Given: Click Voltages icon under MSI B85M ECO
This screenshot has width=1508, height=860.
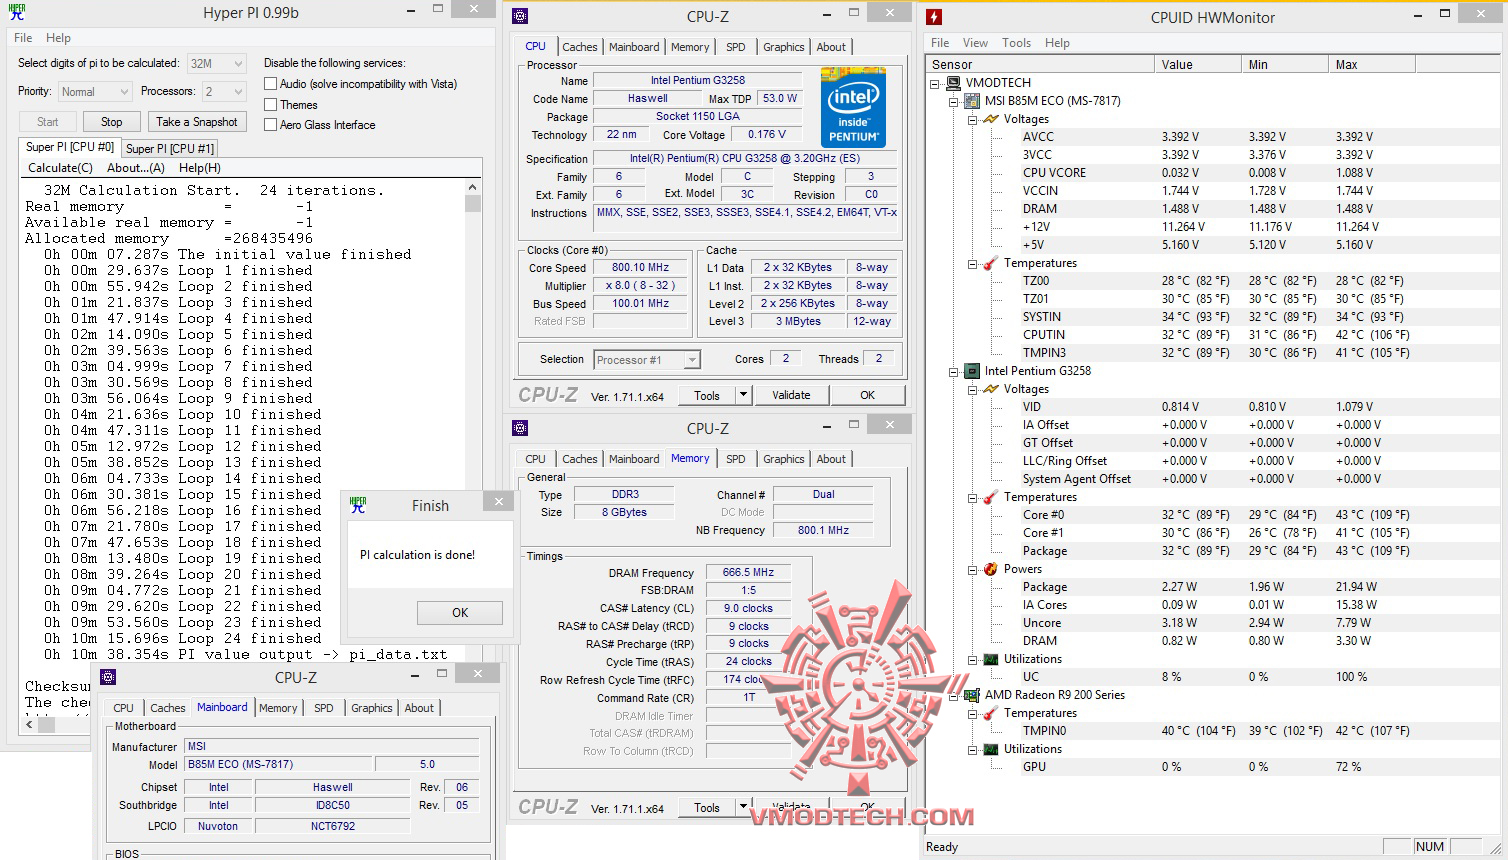Looking at the screenshot, I should (991, 119).
